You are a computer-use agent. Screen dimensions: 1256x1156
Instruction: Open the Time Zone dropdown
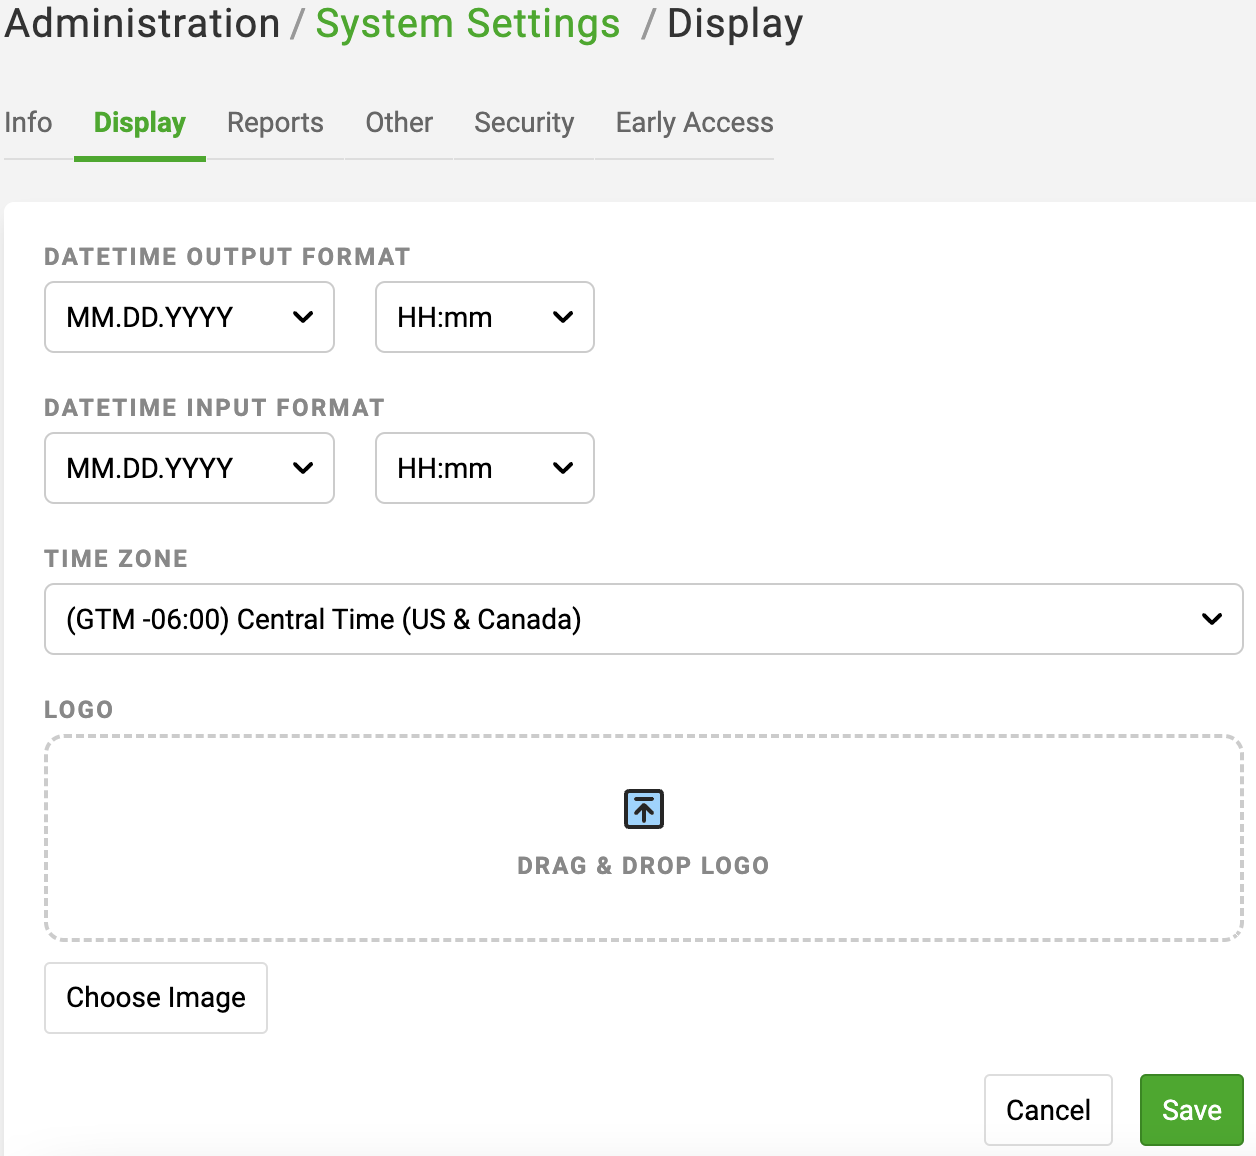point(643,619)
